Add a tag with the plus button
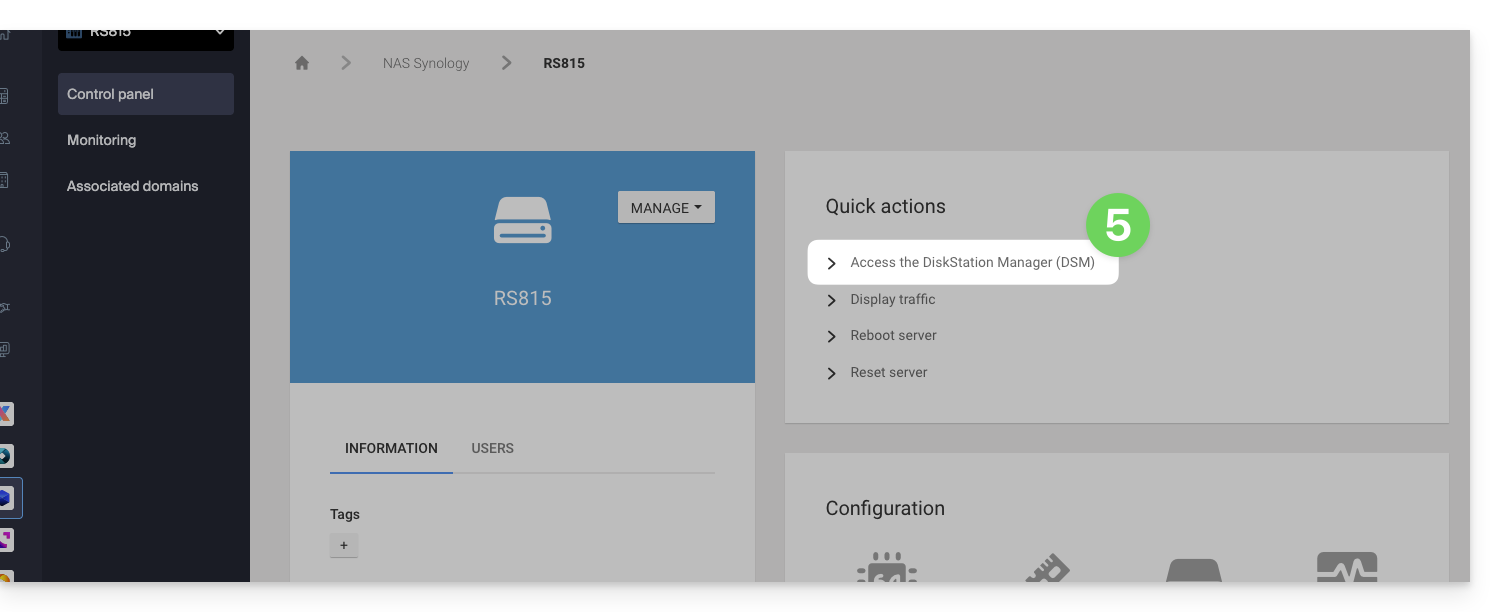Viewport: 1500px width, 612px height. (x=343, y=545)
